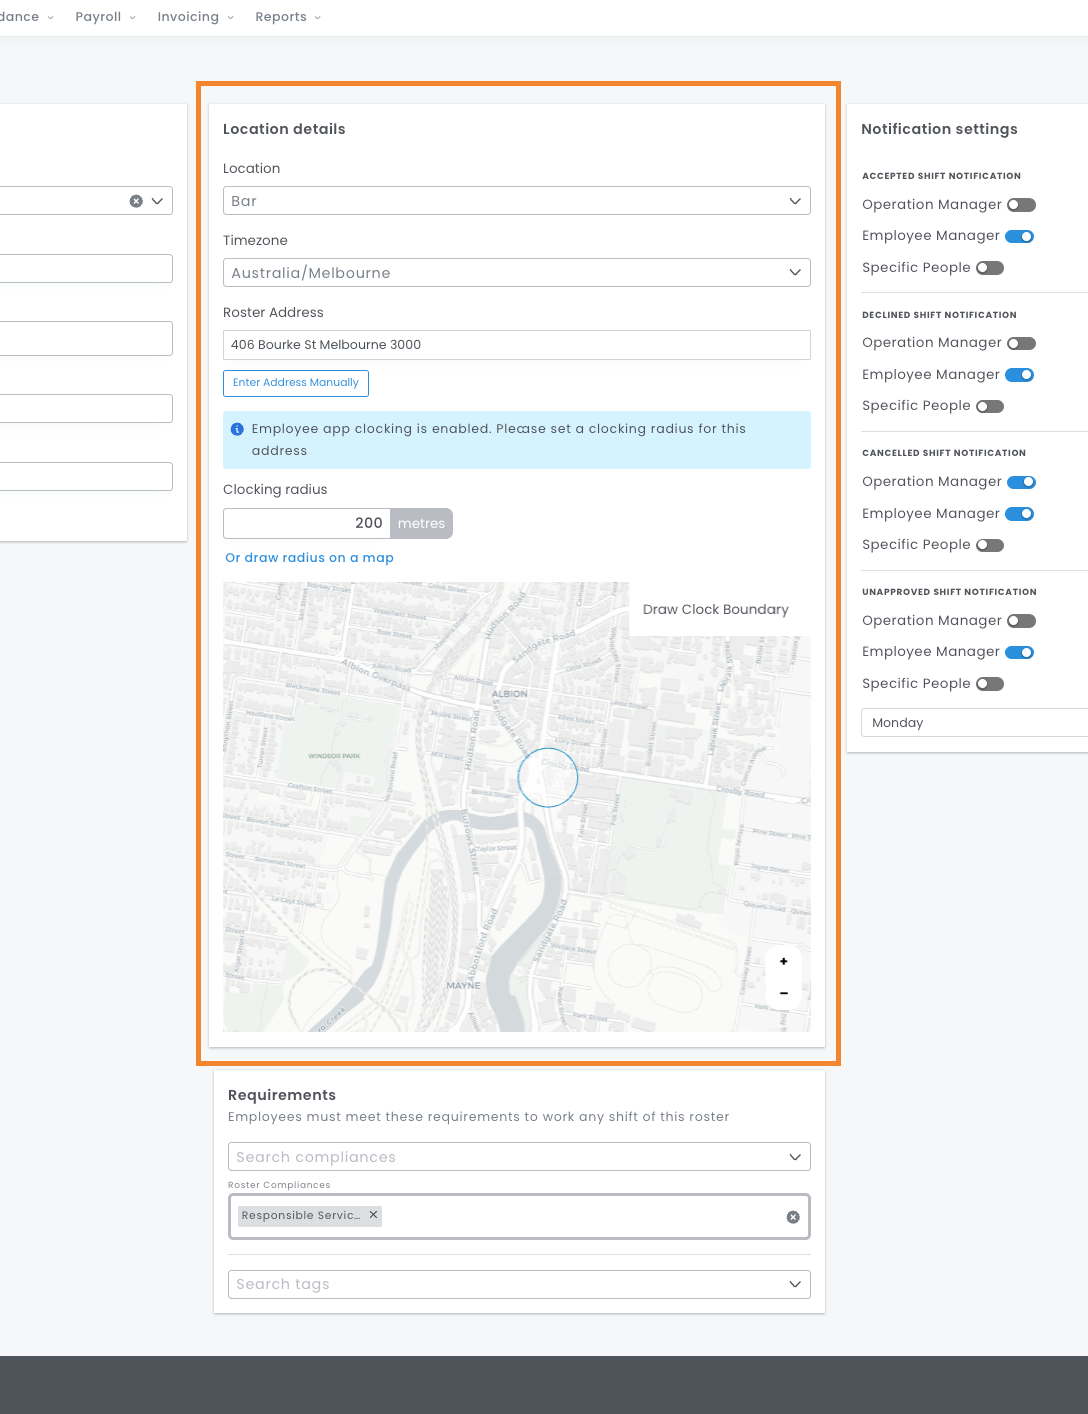Image resolution: width=1088 pixels, height=1414 pixels.
Task: Open the Search tags dropdown
Action: (516, 1284)
